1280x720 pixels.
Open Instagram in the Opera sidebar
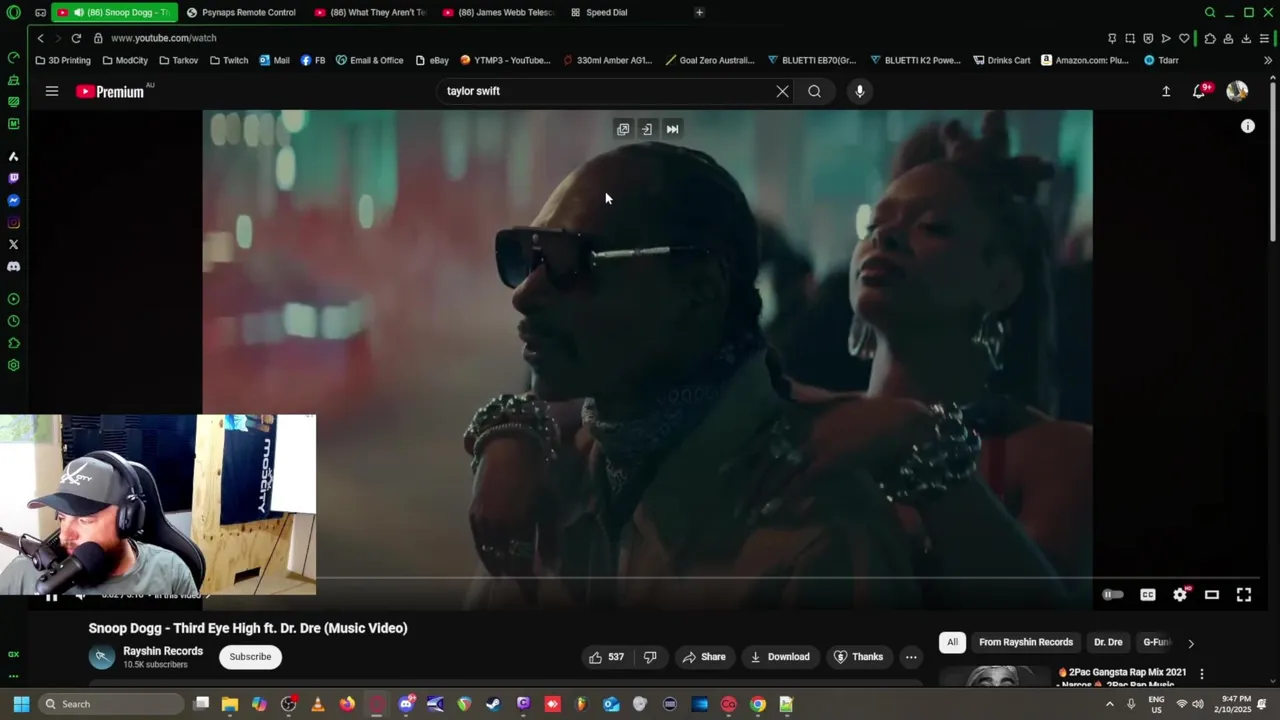pos(13,222)
